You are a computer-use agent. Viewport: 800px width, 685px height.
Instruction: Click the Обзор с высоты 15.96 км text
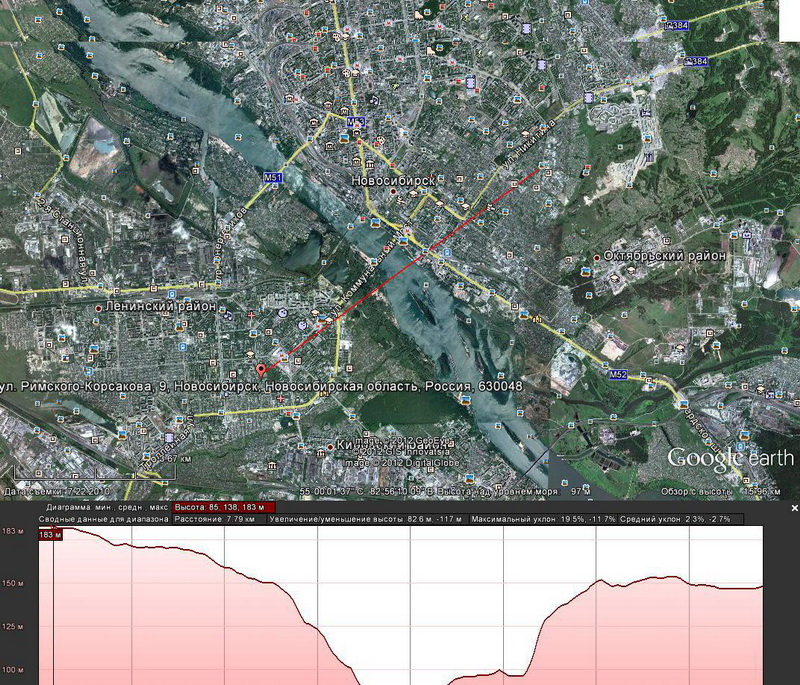[720, 492]
